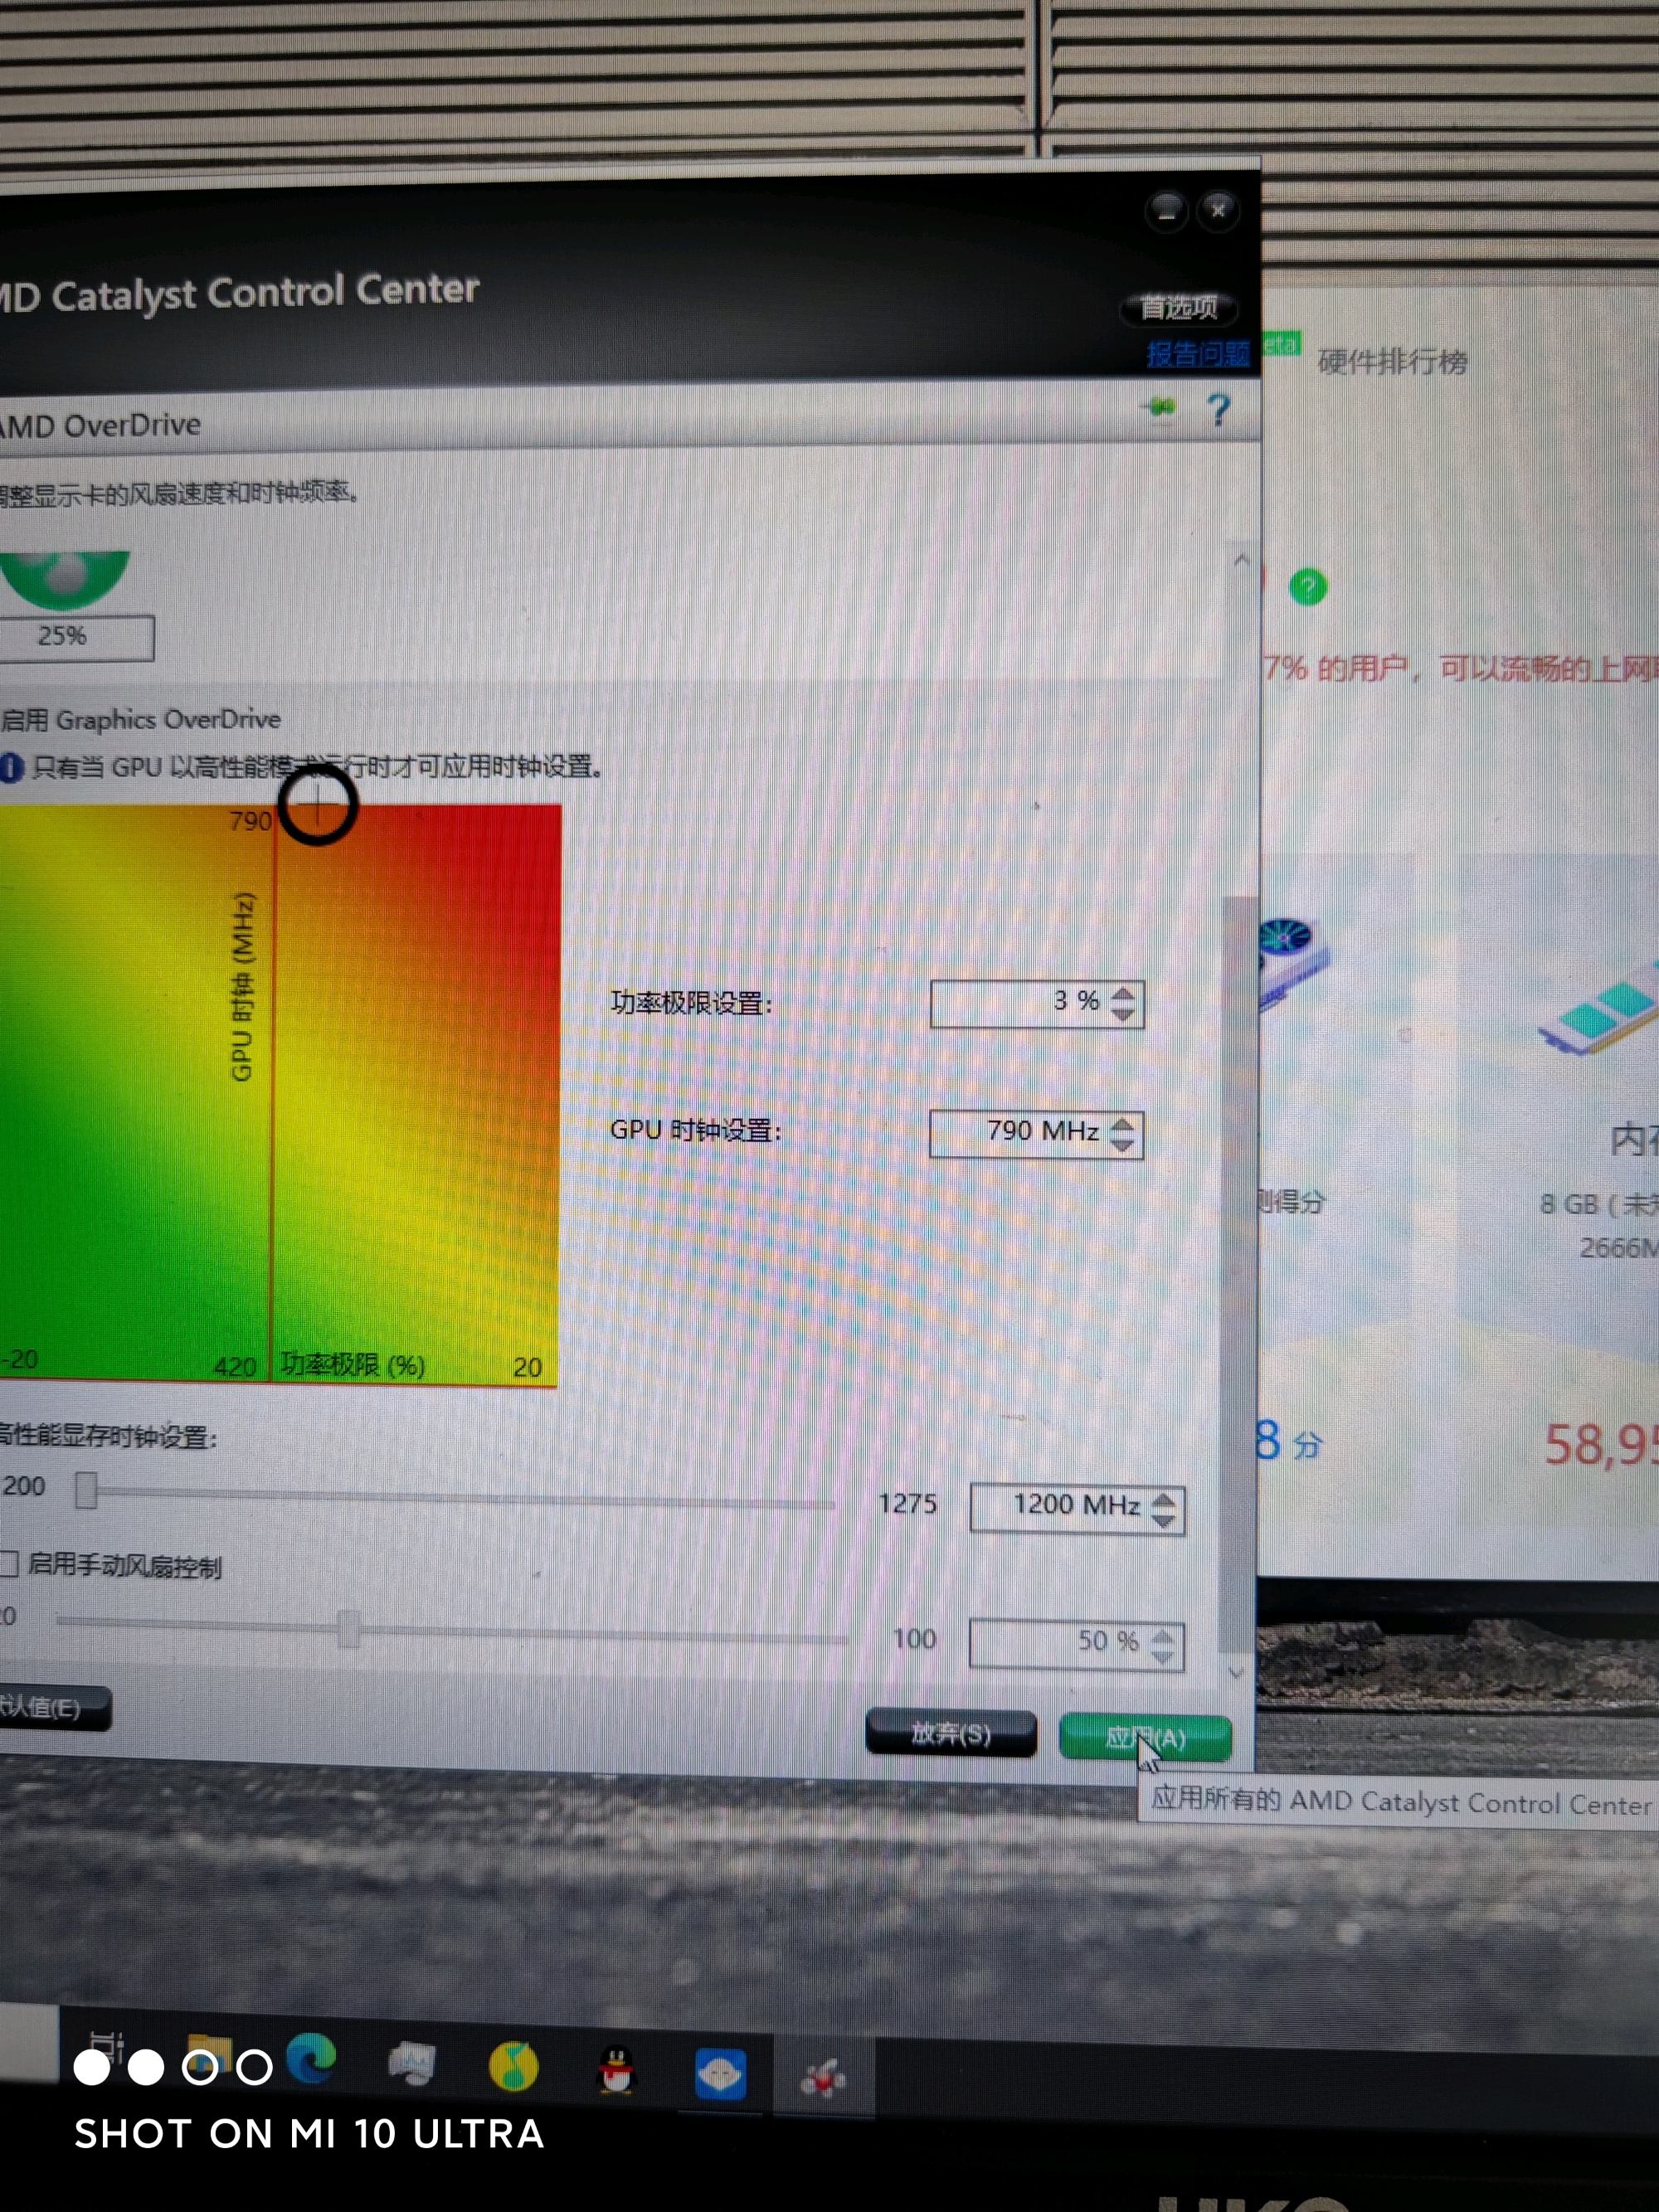
Task: Decrease memory clock 1200 MHz with down arrow
Action: pyautogui.click(x=1163, y=1520)
